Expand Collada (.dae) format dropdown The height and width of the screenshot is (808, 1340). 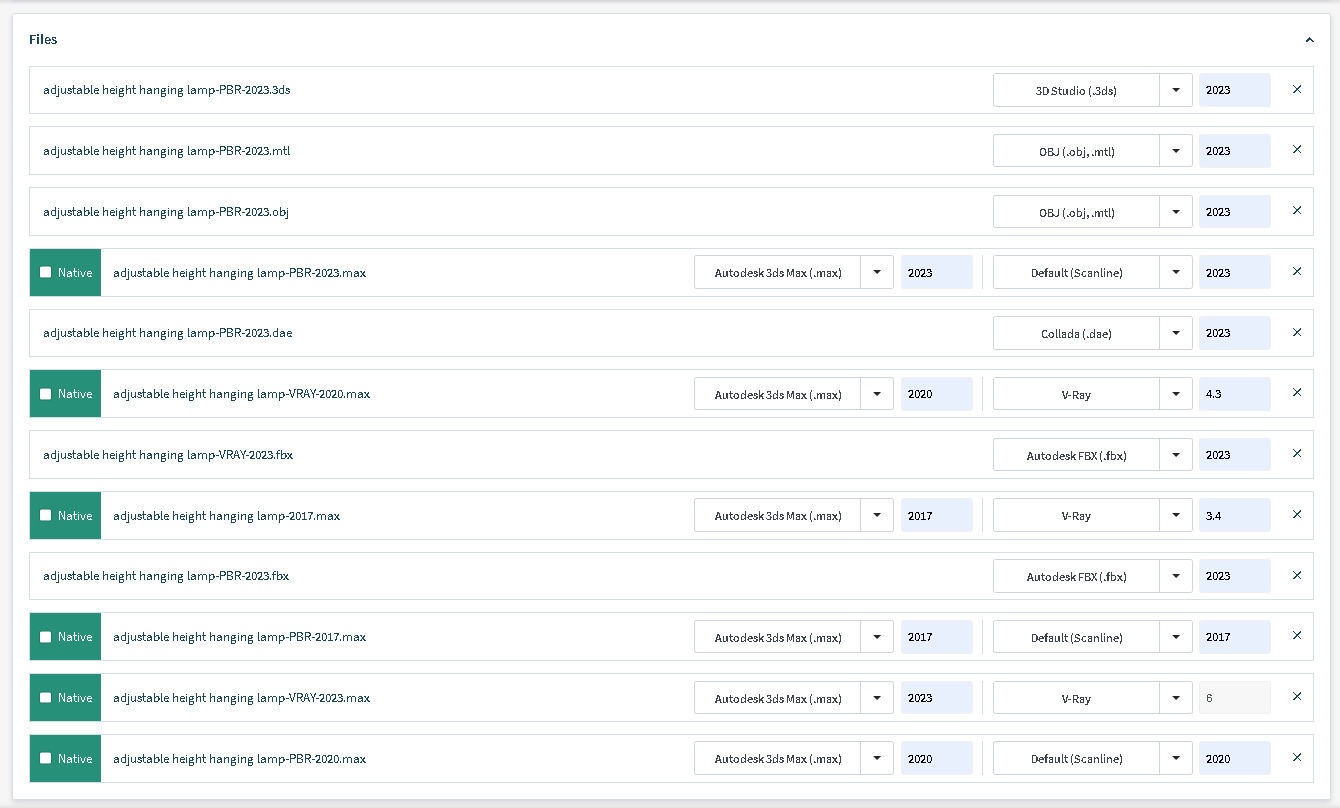[1176, 333]
